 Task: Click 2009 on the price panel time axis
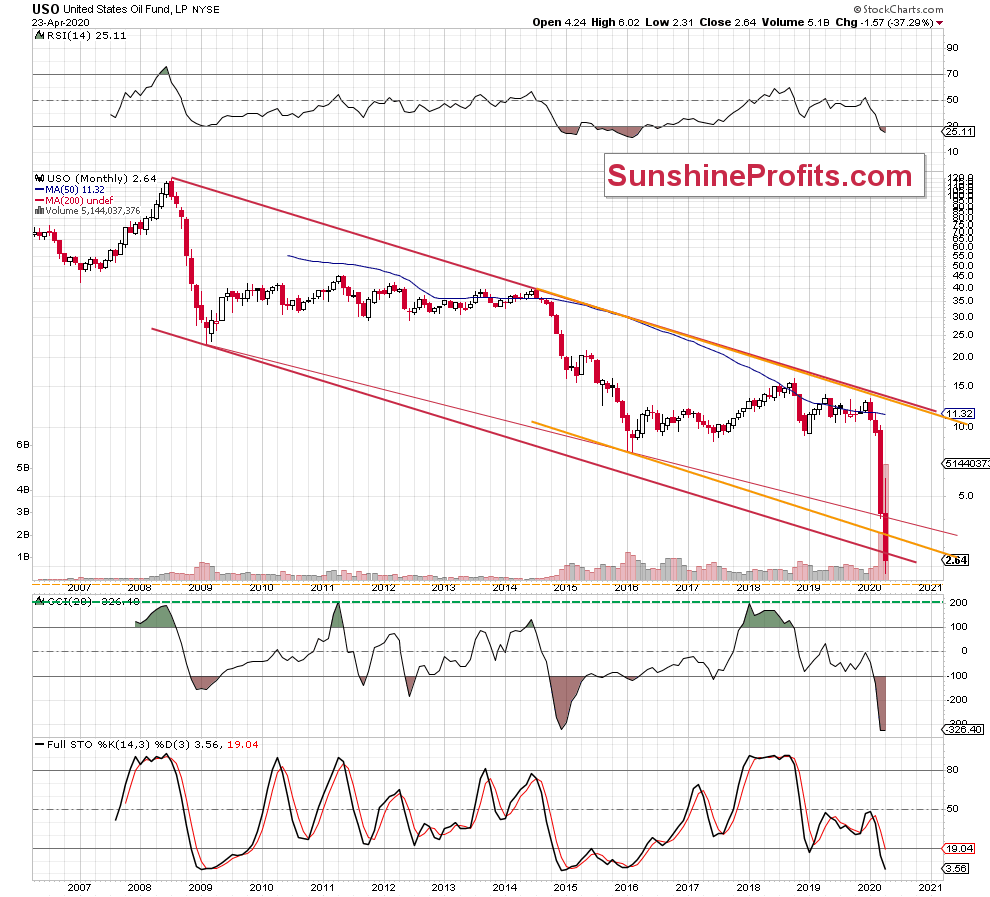click(x=201, y=588)
